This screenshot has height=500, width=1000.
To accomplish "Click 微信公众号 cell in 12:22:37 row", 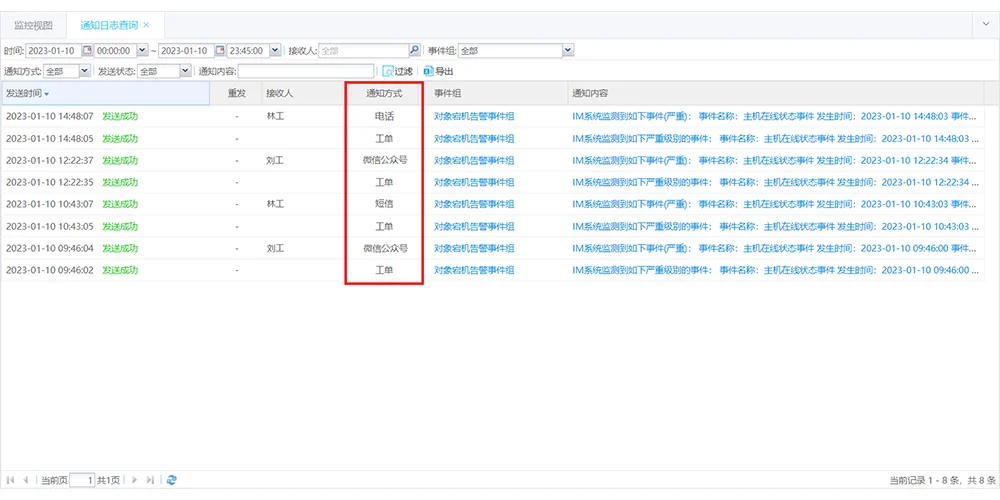I will (x=385, y=160).
